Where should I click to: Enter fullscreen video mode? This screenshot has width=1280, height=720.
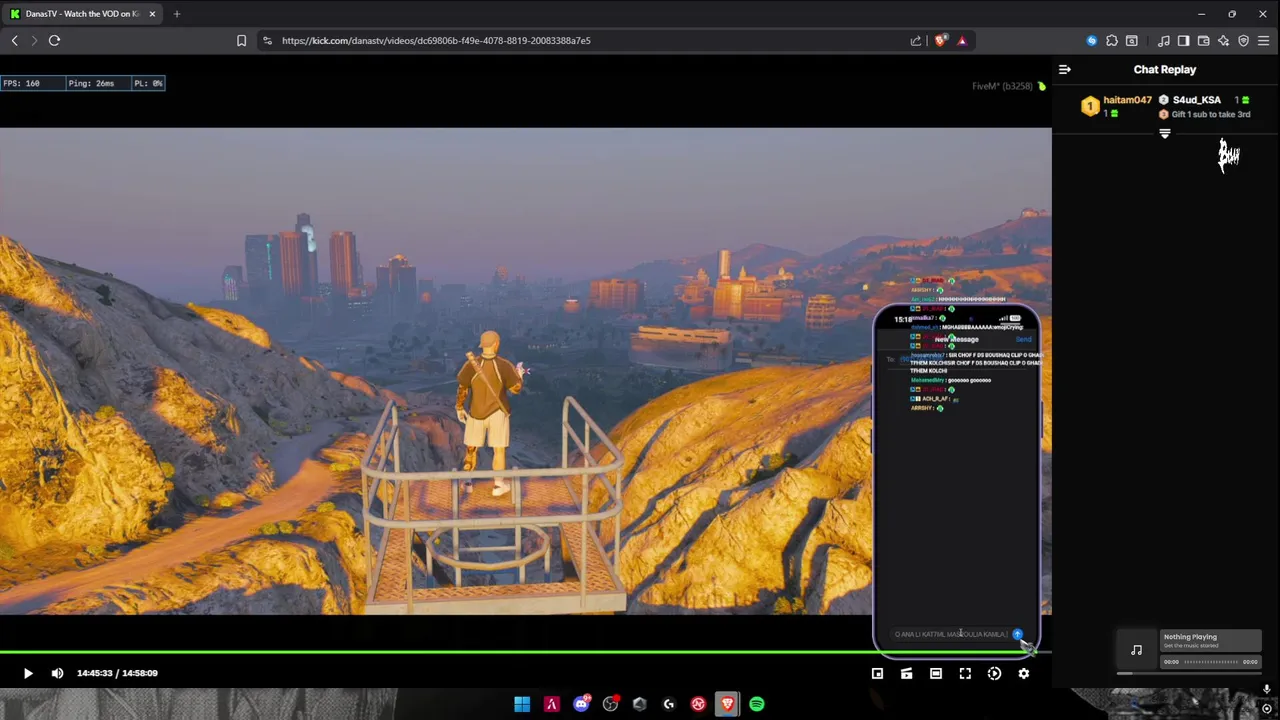point(965,673)
